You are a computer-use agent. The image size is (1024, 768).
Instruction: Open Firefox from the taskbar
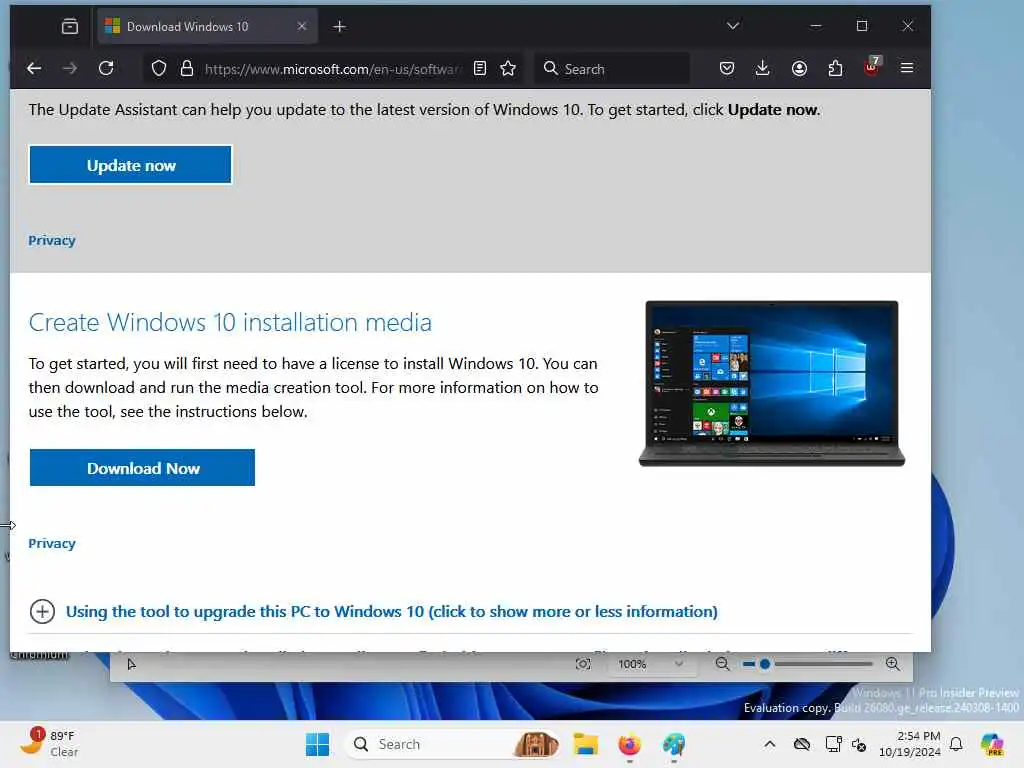click(630, 744)
